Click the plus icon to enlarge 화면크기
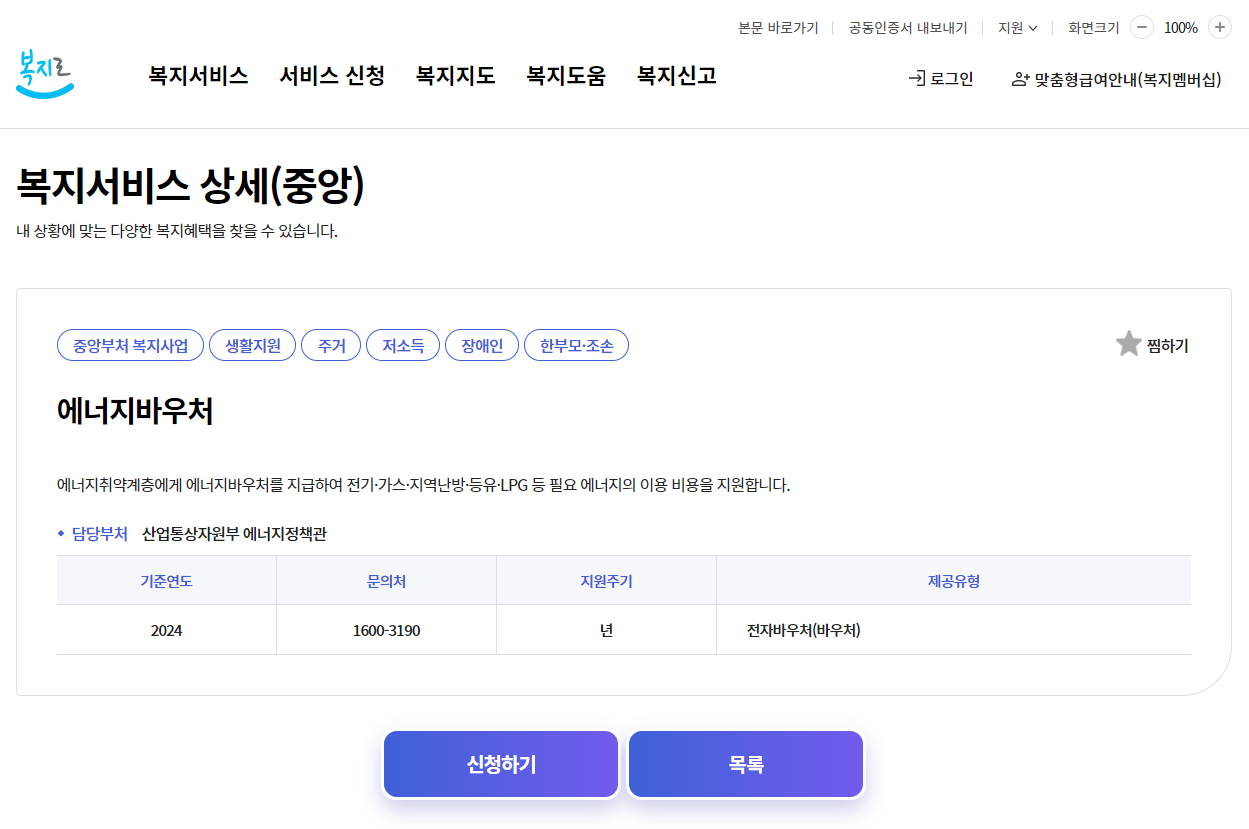The image size is (1249, 829). tap(1219, 27)
